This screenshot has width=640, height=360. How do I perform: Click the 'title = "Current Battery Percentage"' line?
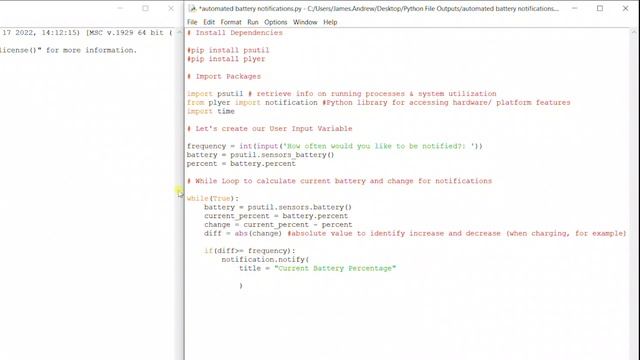[x=318, y=268]
